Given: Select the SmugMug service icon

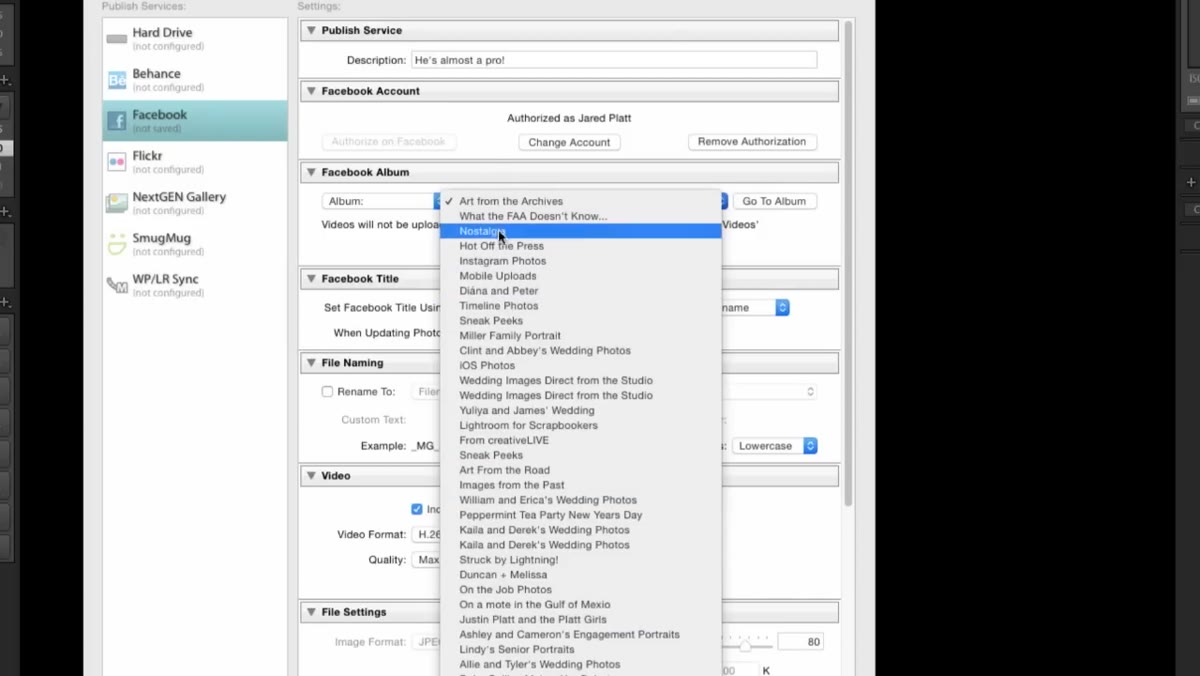Looking at the screenshot, I should pos(117,244).
